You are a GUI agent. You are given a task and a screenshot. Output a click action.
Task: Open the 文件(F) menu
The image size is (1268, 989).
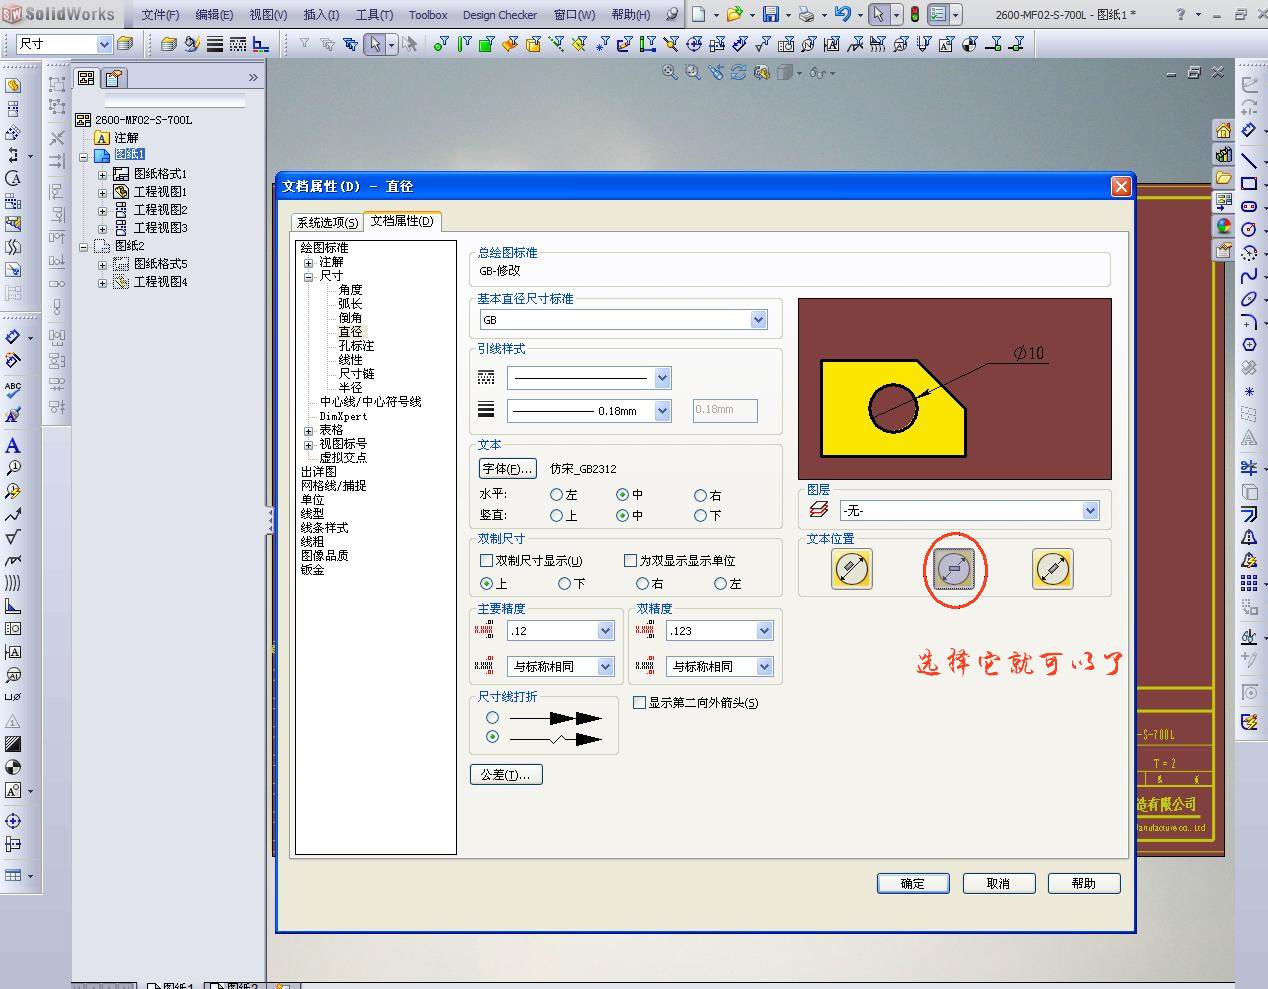[x=160, y=15]
